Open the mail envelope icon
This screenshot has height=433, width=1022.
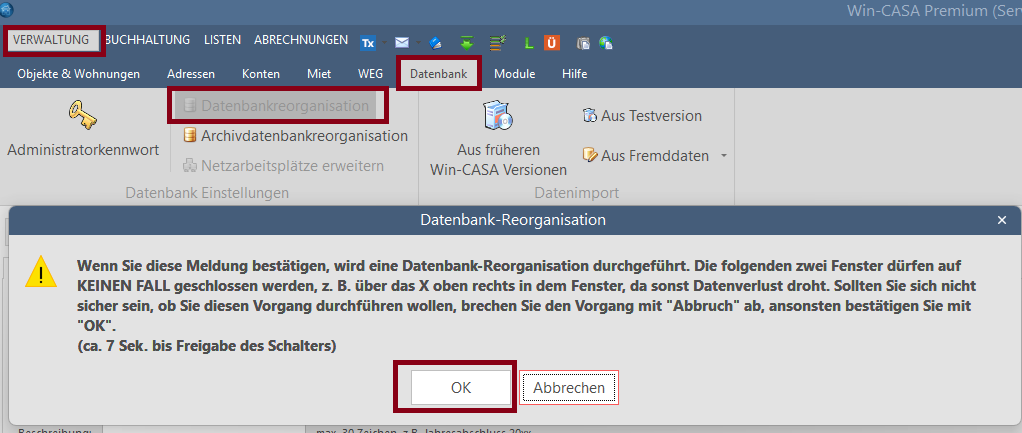[402, 42]
